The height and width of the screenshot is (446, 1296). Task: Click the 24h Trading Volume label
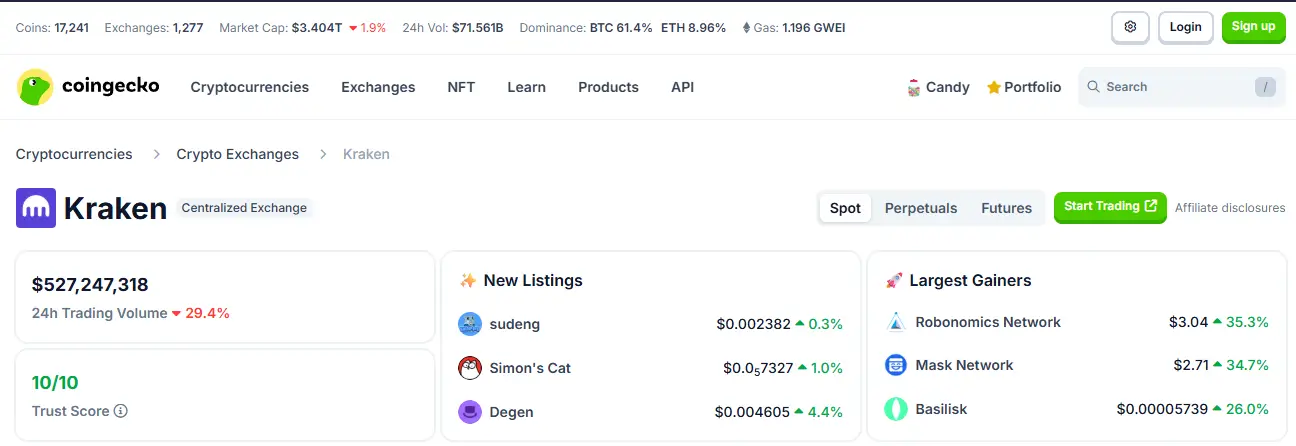pos(100,313)
